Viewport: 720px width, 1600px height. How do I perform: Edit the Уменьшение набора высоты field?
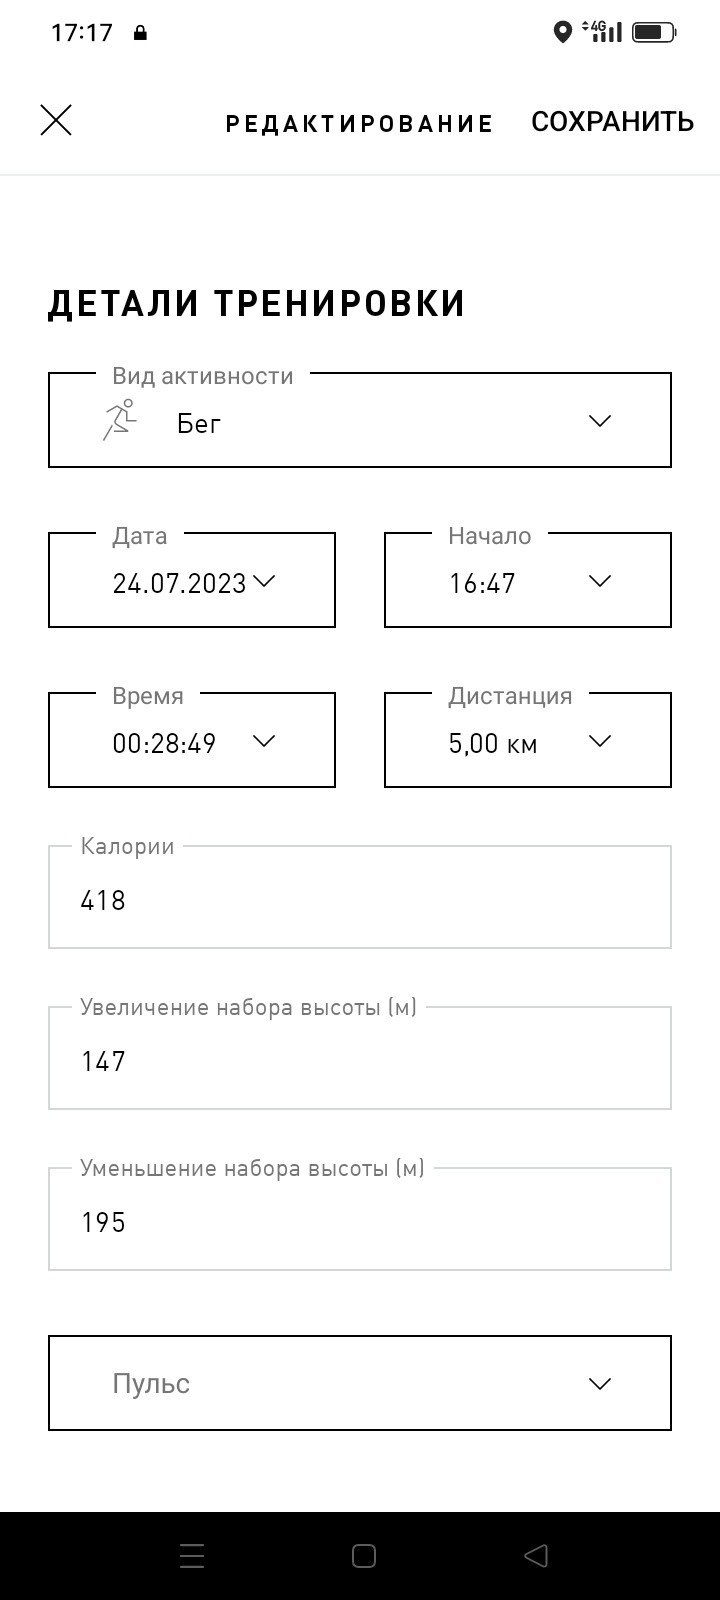(360, 1219)
